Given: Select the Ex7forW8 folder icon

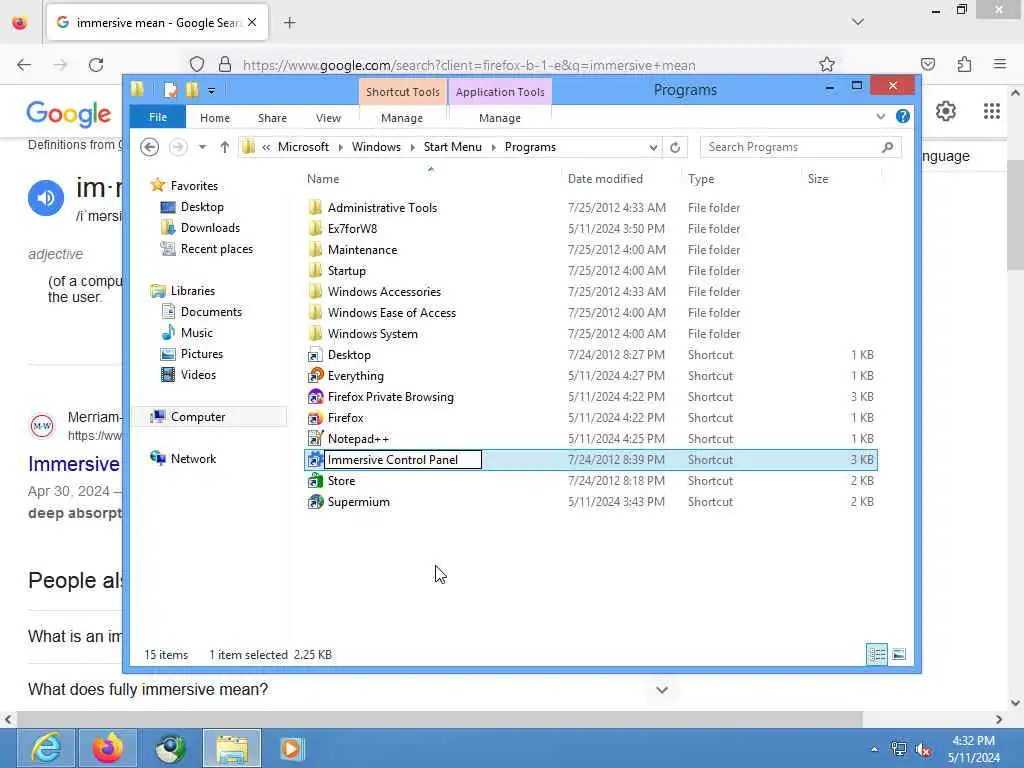Looking at the screenshot, I should 315,229.
